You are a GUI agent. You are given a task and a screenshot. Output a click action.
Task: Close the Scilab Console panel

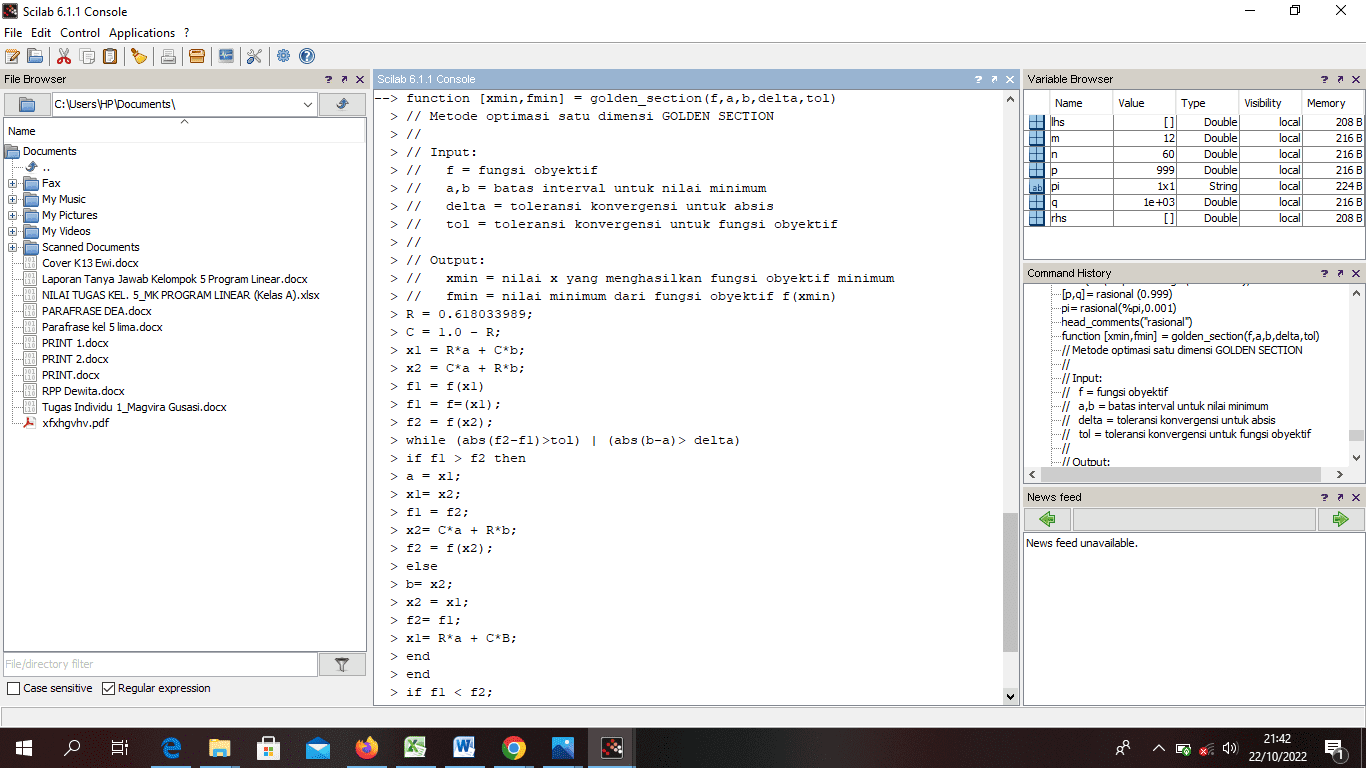(x=1010, y=79)
